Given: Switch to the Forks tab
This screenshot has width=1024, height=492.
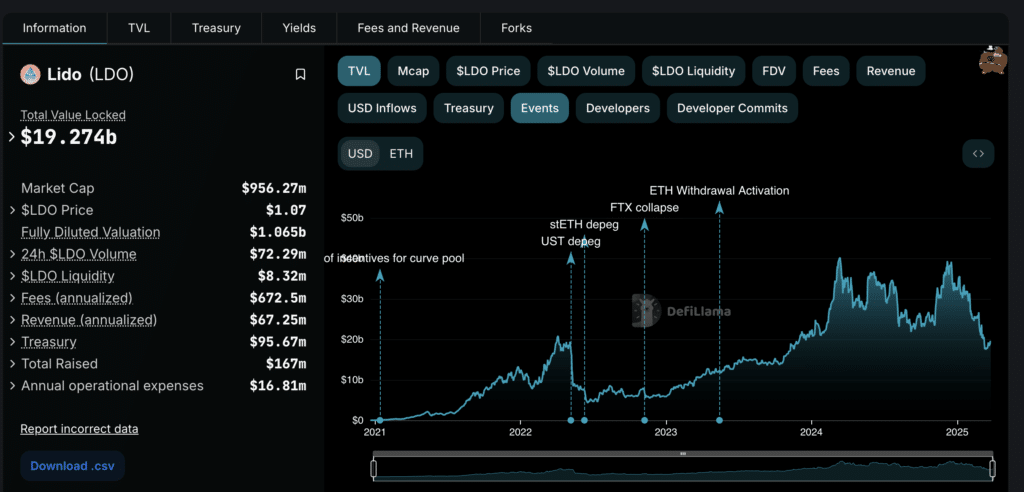Looking at the screenshot, I should click(x=517, y=28).
